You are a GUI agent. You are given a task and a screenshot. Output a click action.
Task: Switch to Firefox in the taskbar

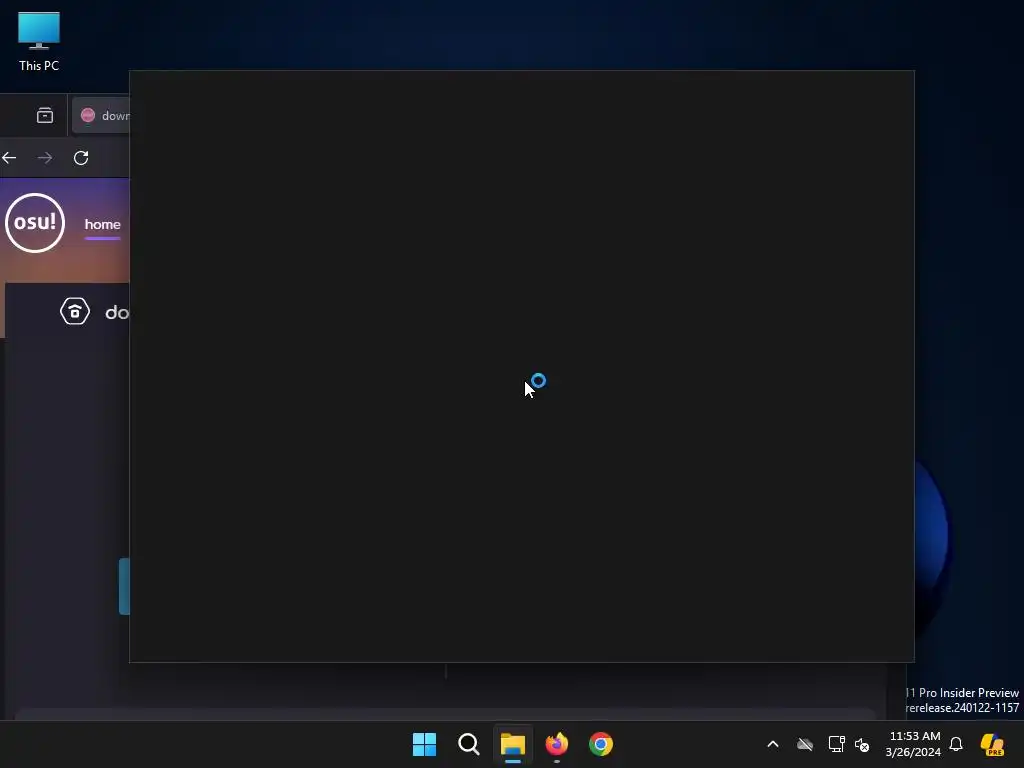point(557,744)
